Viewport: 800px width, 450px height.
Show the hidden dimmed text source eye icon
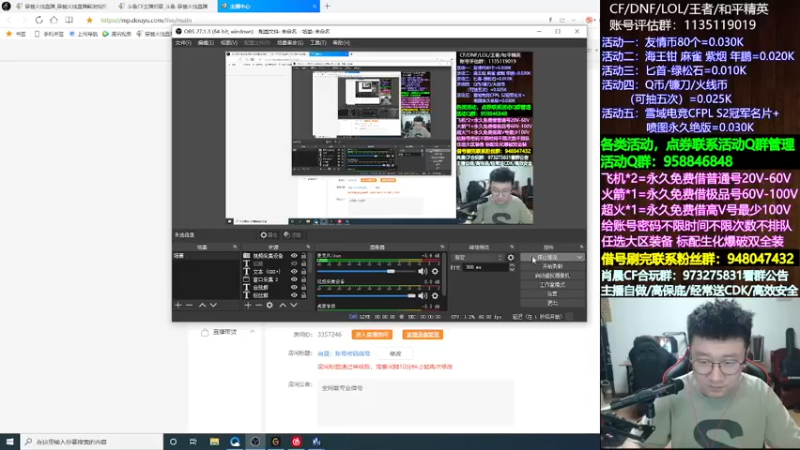(294, 264)
